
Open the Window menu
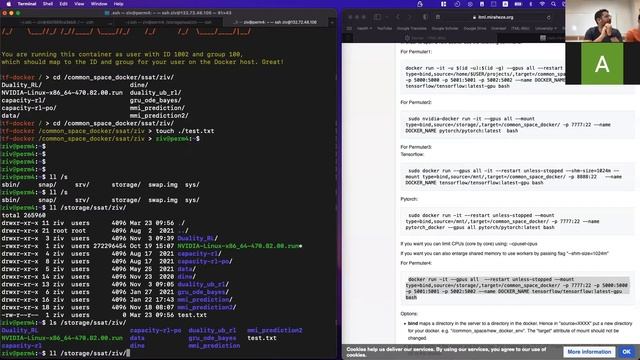point(99,4)
